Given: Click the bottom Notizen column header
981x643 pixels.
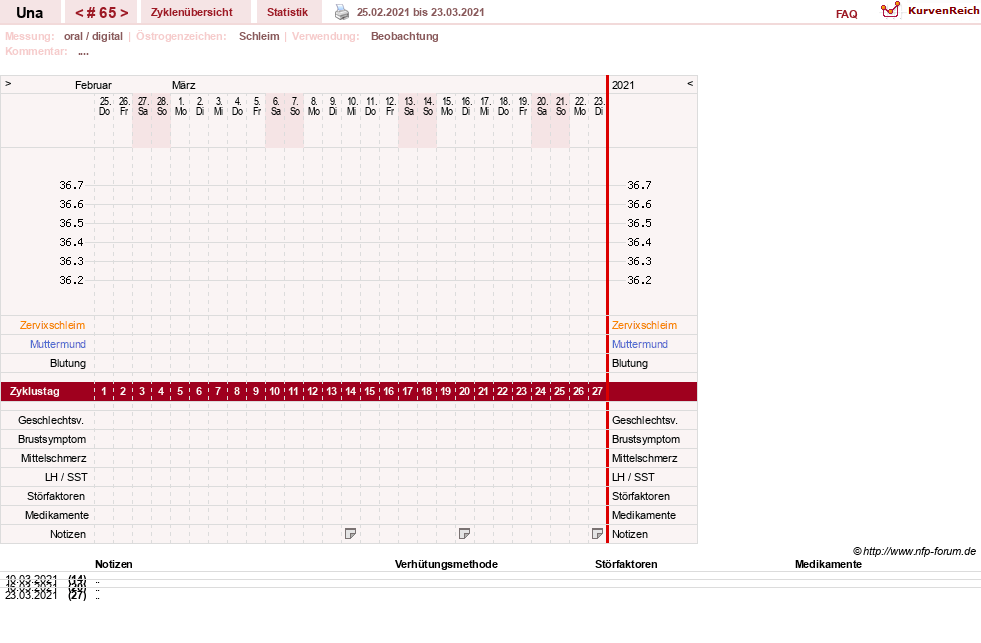Looking at the screenshot, I should click(x=114, y=564).
